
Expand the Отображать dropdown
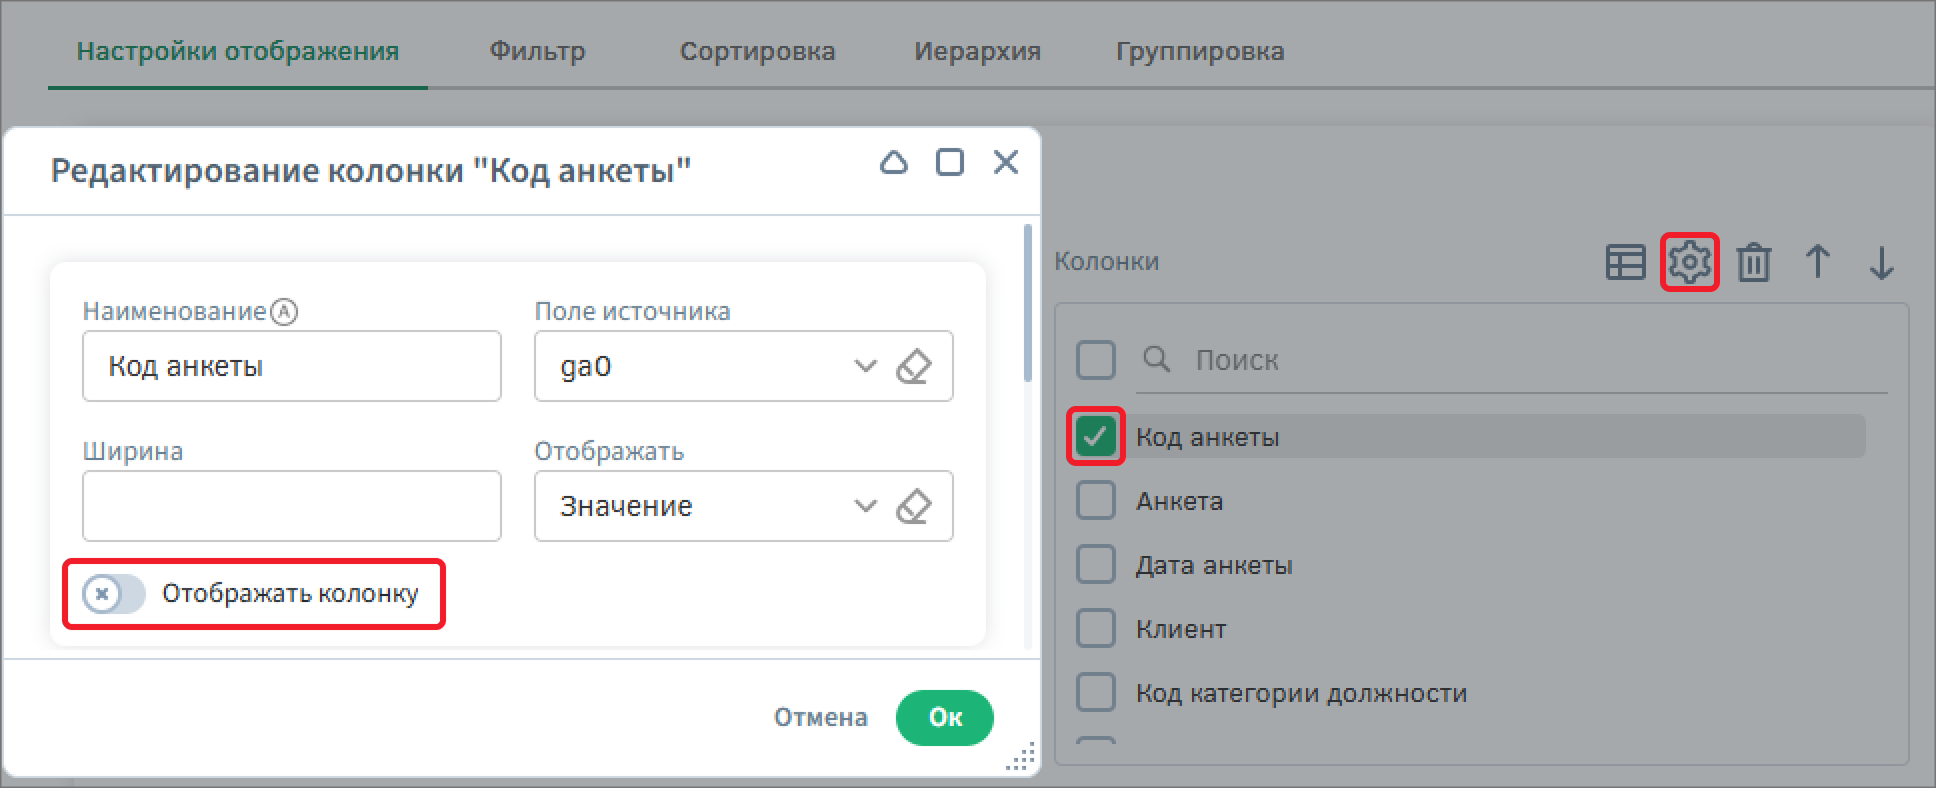(x=865, y=506)
